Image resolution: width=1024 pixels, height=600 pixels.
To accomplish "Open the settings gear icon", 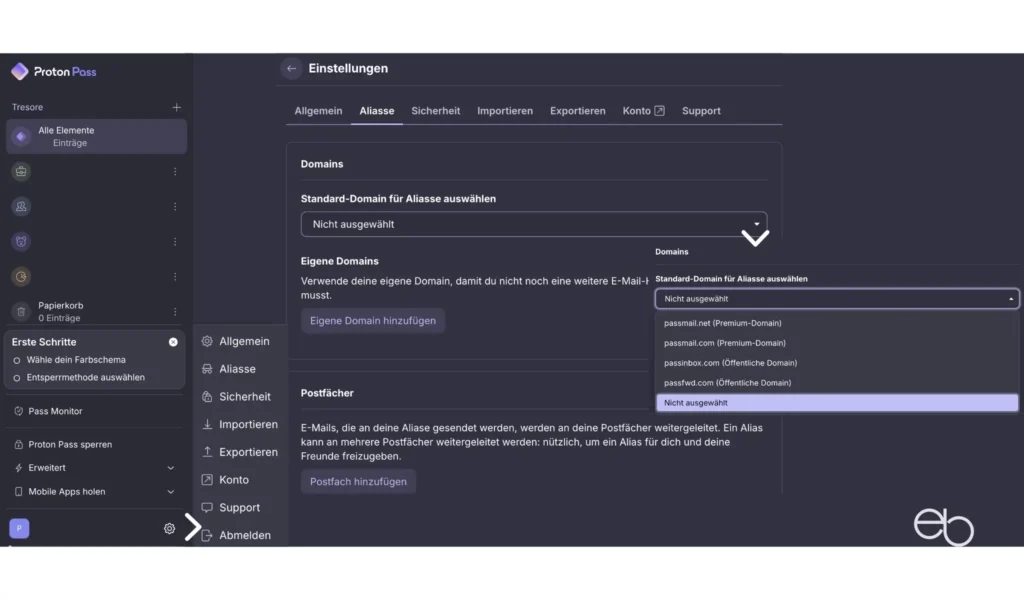I will [x=169, y=529].
